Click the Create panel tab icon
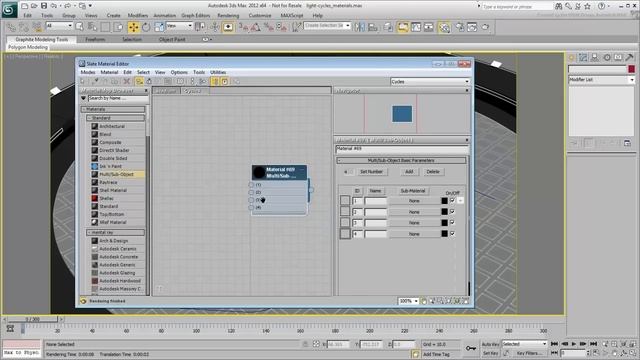The image size is (640, 360). coord(571,58)
